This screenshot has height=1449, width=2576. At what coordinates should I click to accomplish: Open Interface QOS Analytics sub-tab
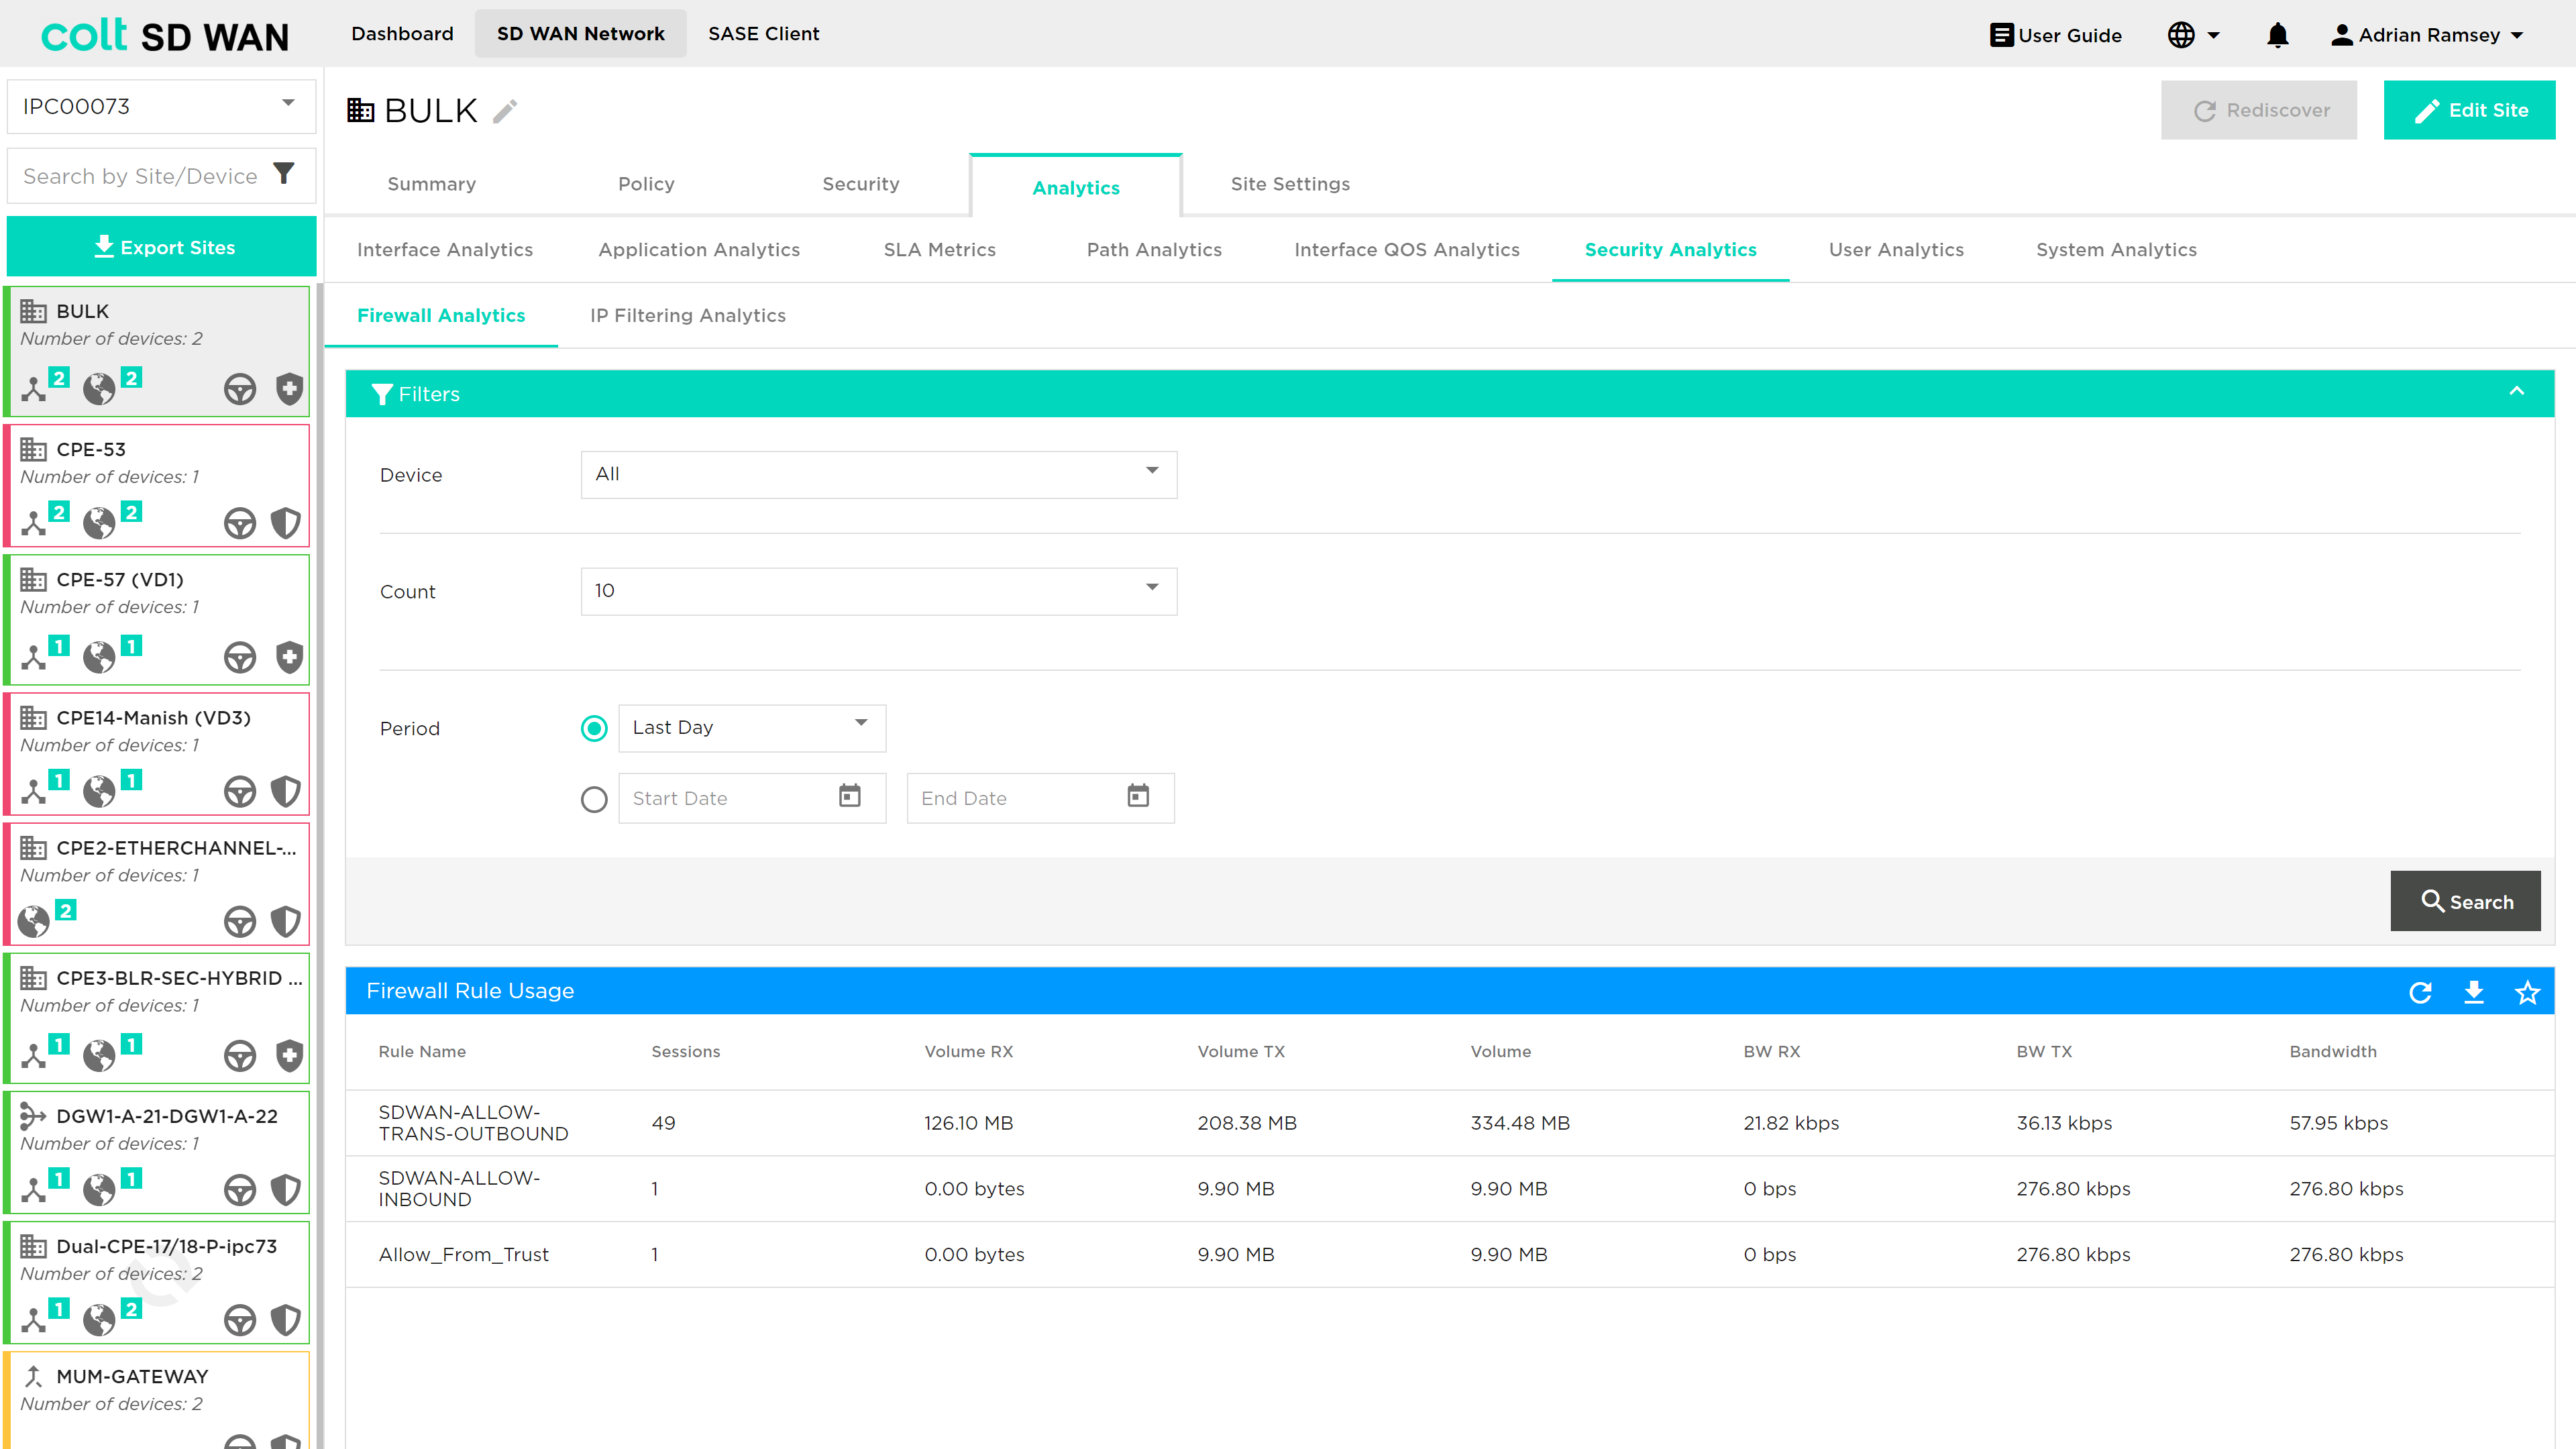tap(1406, 250)
